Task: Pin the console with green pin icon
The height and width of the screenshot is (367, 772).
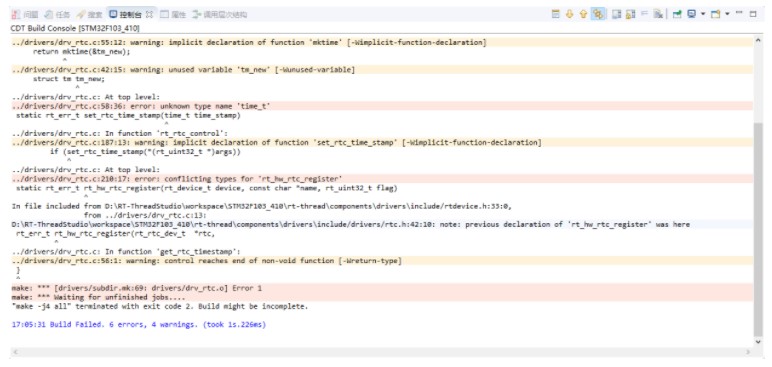Action: click(677, 14)
